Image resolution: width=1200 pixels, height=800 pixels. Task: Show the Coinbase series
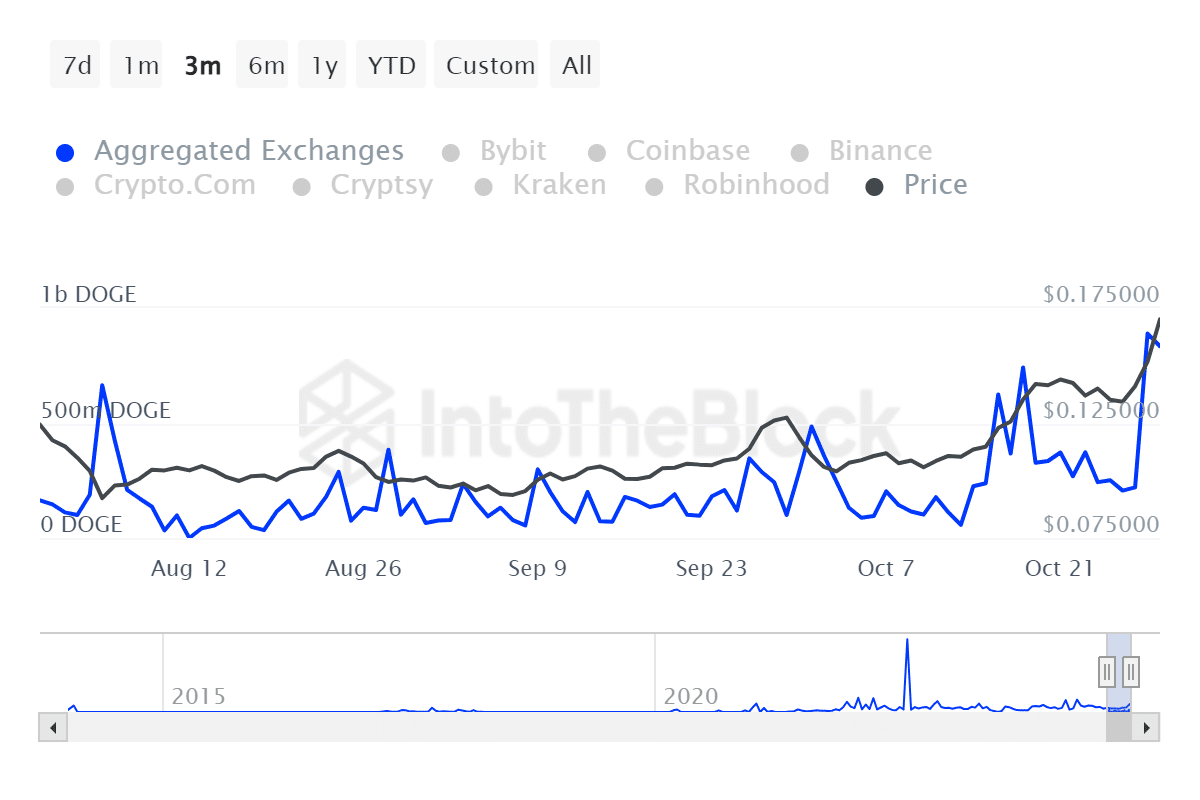click(597, 153)
